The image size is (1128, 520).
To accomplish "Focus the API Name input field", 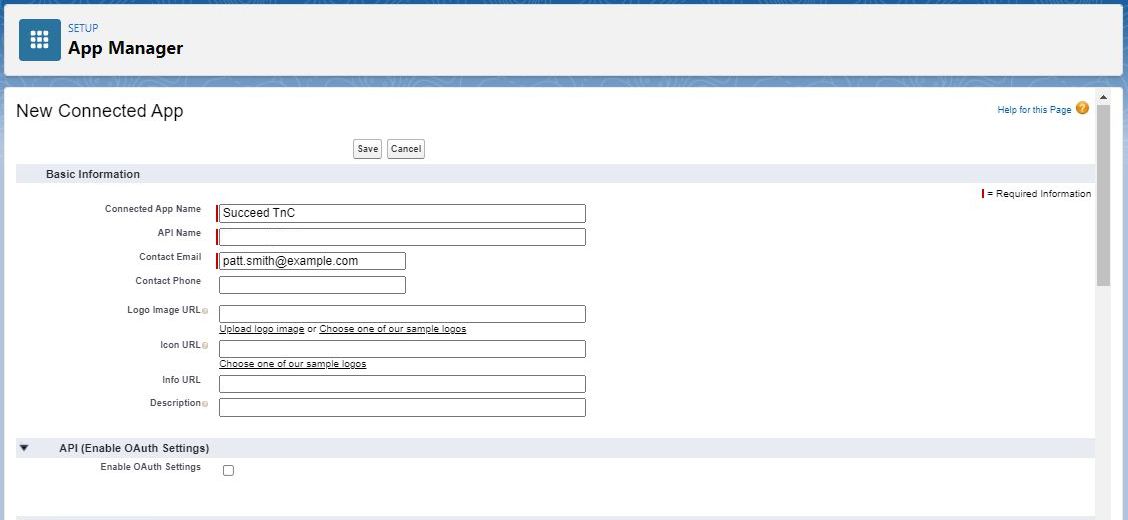I will [x=402, y=237].
